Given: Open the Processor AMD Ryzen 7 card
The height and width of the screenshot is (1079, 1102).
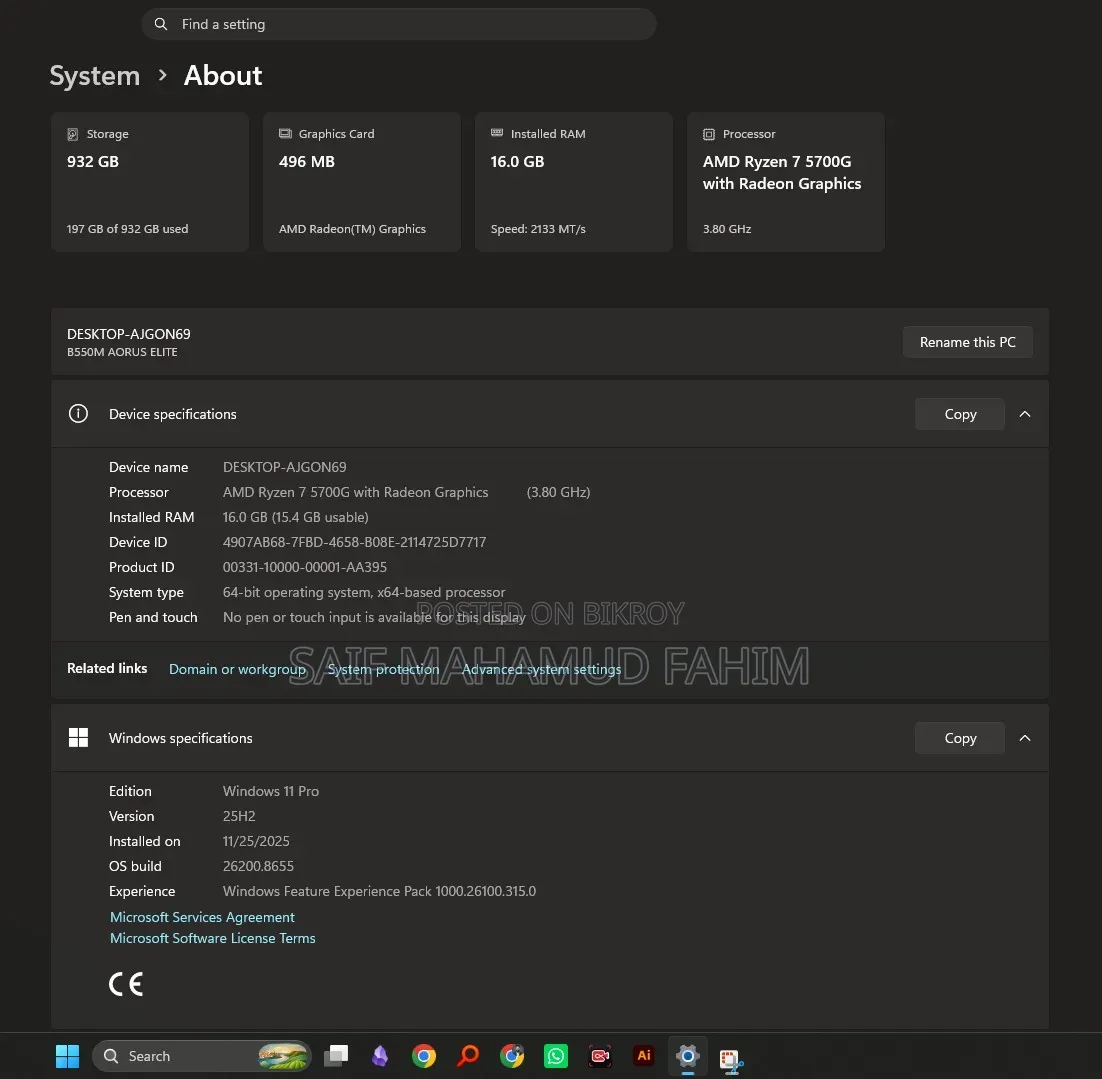Looking at the screenshot, I should [786, 181].
